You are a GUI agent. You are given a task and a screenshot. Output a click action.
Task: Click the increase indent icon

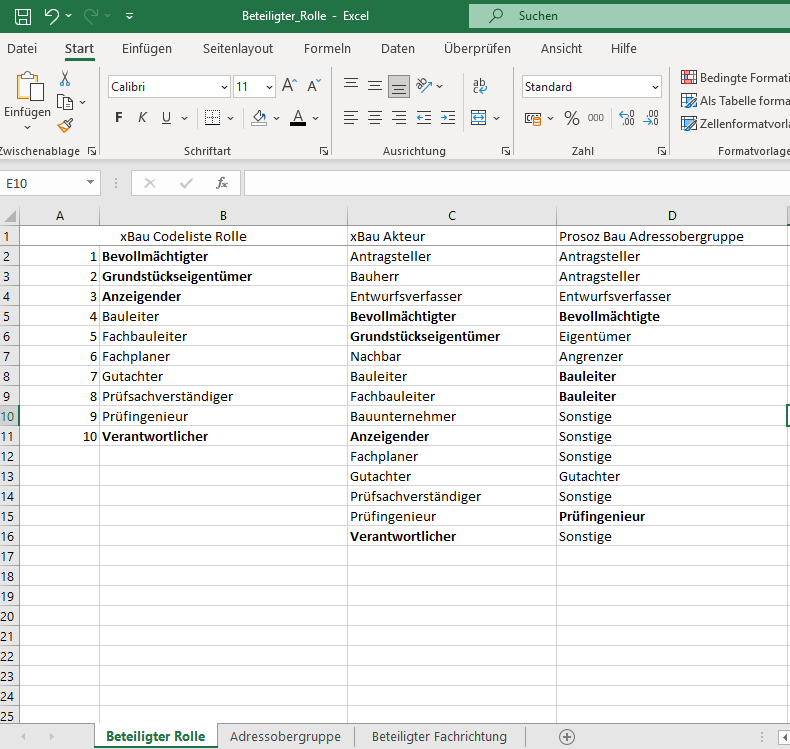pos(447,118)
